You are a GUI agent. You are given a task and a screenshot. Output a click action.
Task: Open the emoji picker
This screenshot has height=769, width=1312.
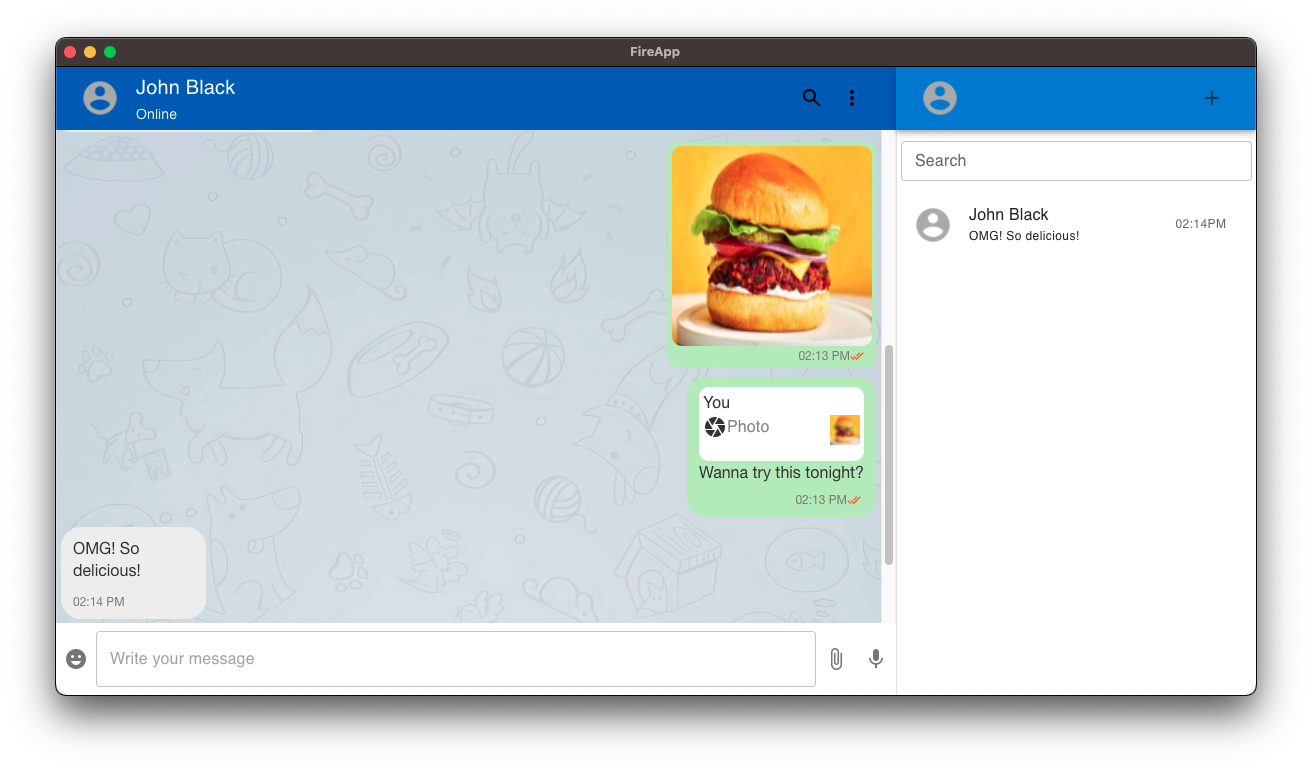click(76, 658)
